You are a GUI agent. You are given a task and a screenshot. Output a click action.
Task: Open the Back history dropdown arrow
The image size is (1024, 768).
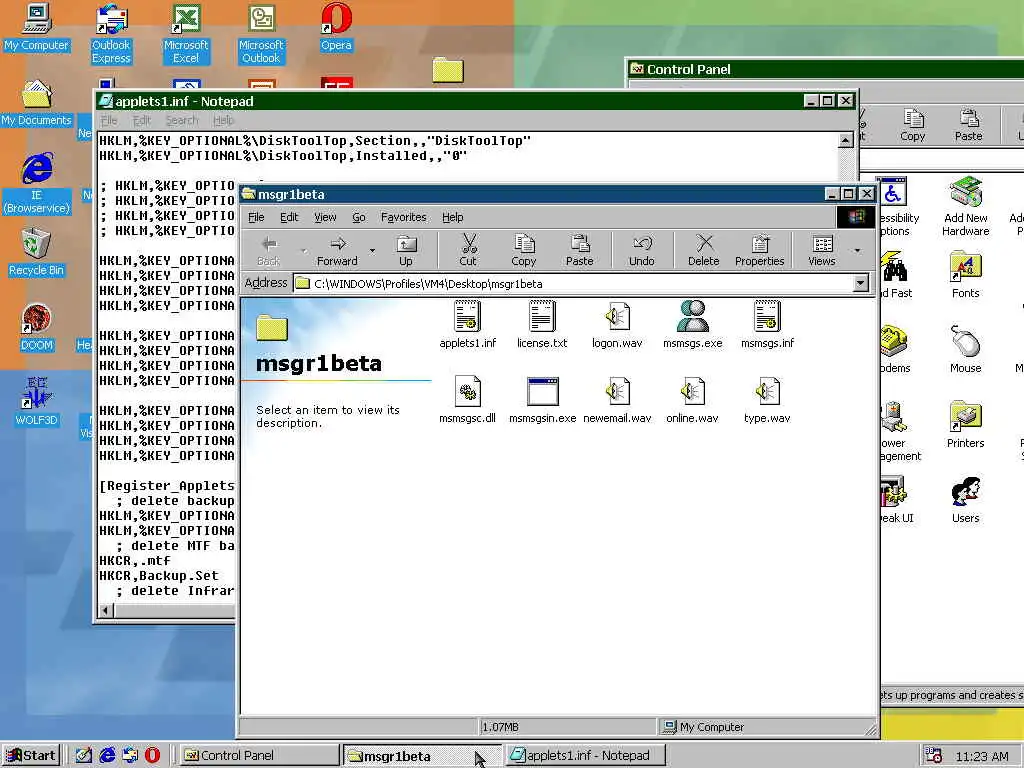304,251
